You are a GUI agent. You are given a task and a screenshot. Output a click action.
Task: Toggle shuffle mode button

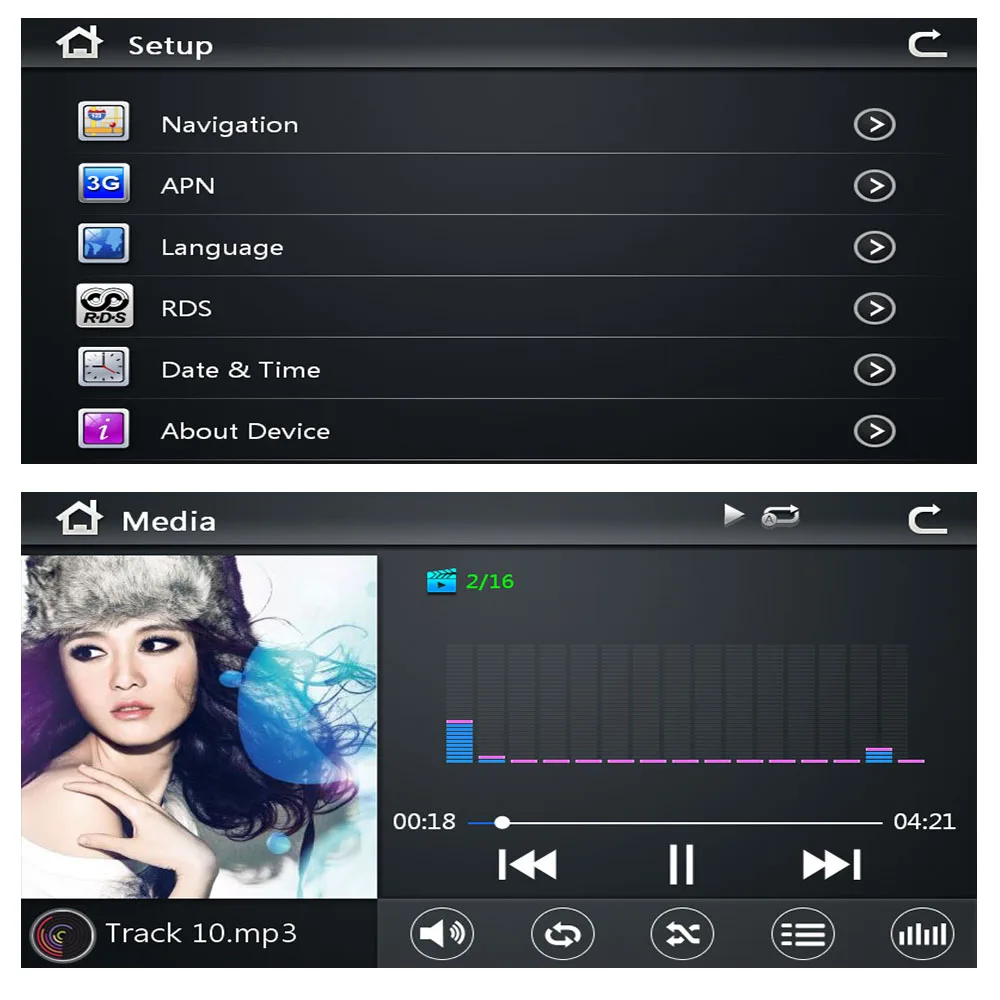pyautogui.click(x=682, y=934)
